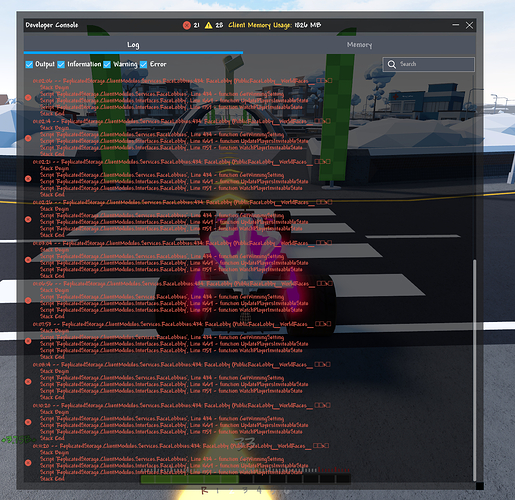
Task: Toggle the Information filter checkbox
Action: coord(61,64)
